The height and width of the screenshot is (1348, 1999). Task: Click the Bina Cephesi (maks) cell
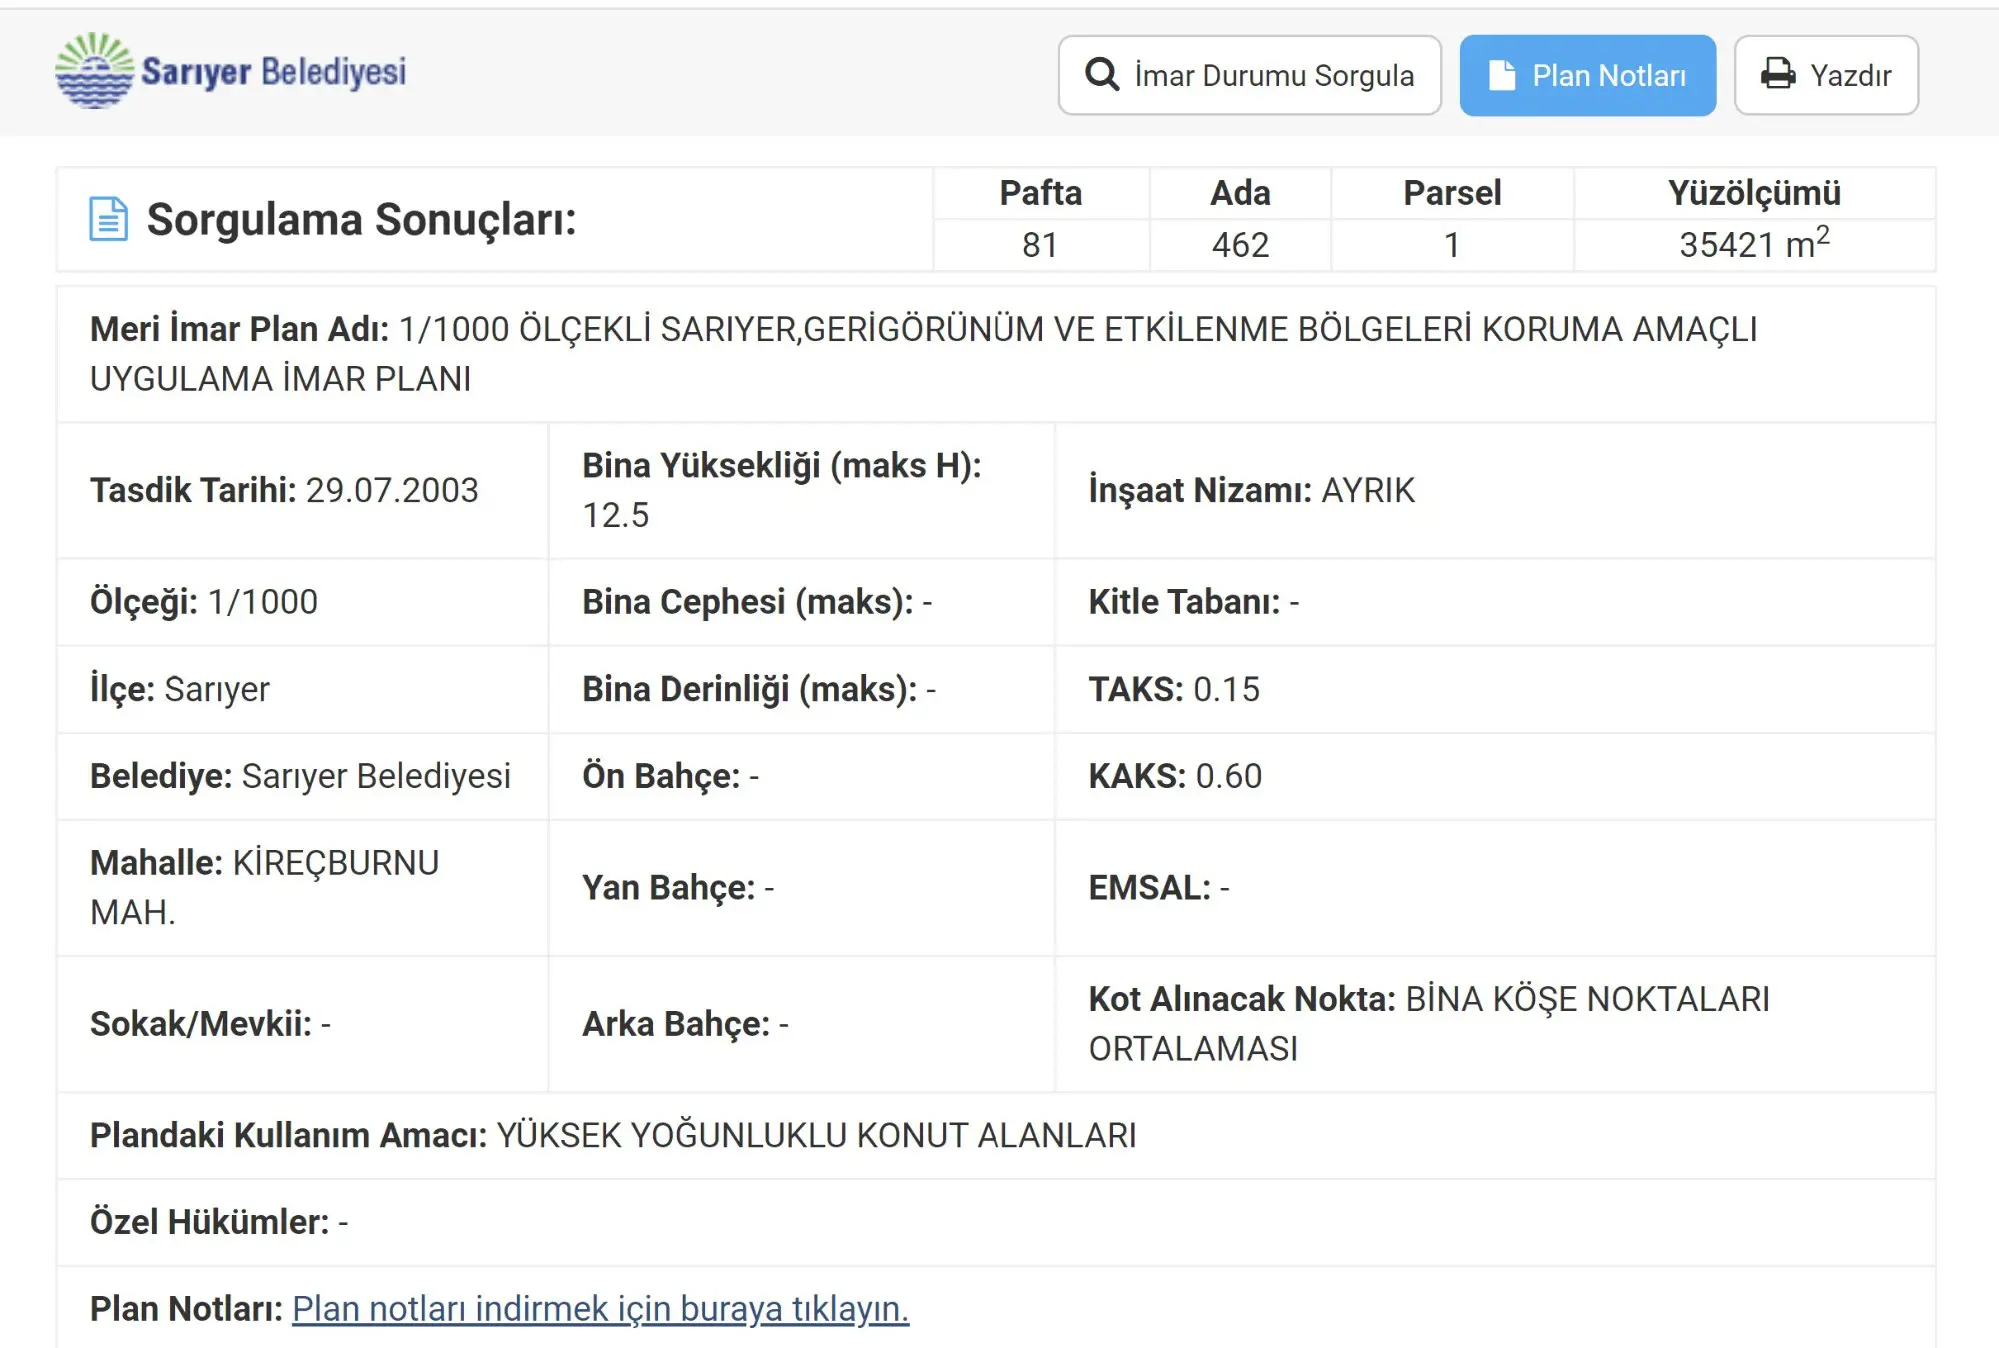point(802,602)
